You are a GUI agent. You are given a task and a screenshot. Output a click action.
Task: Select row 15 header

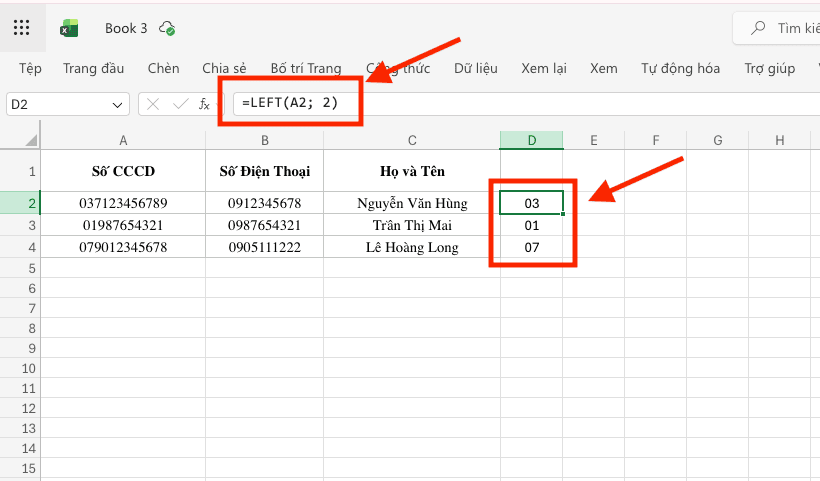tap(20, 468)
